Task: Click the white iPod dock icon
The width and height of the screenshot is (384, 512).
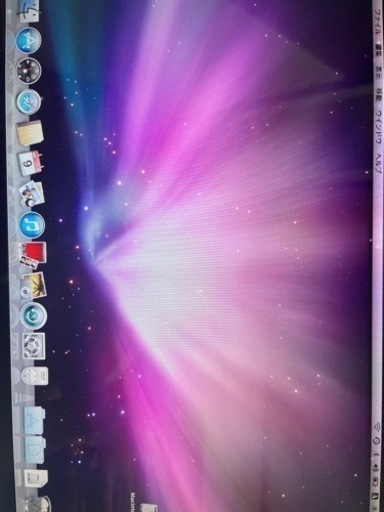Action: click(35, 376)
